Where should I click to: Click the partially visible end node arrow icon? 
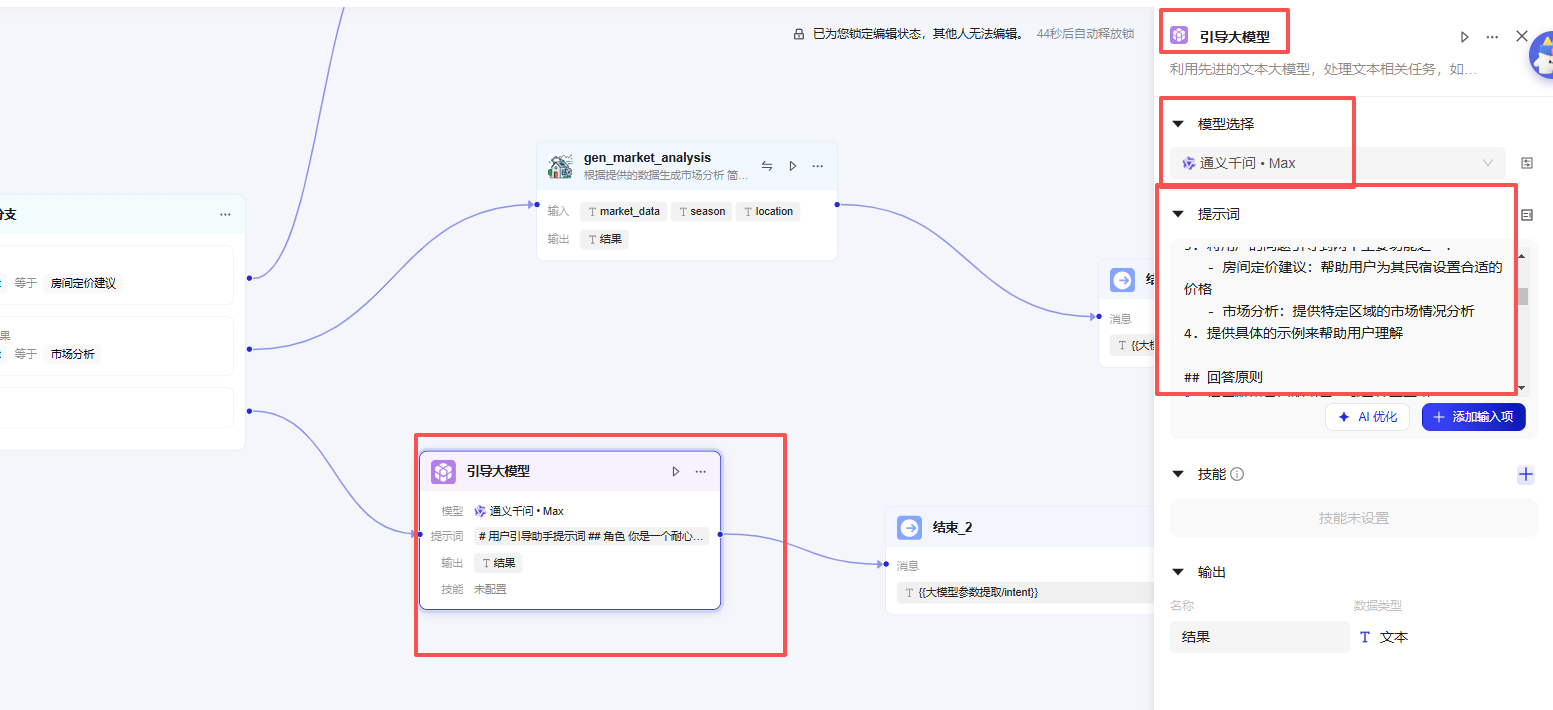pos(1122,281)
